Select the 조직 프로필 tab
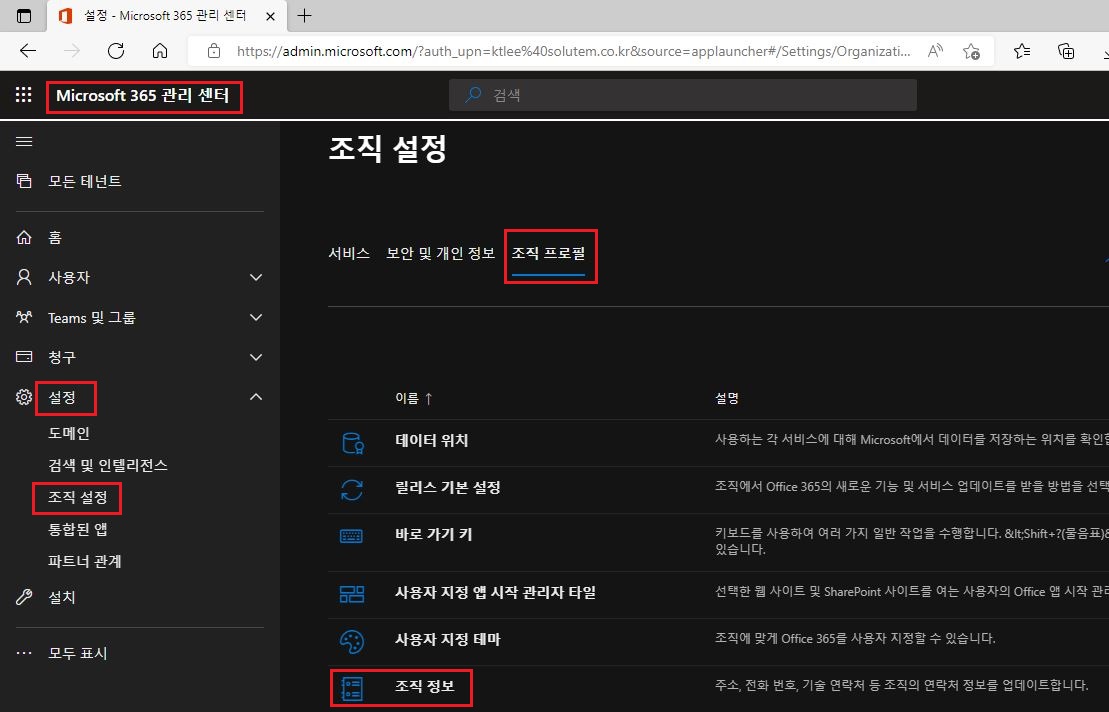This screenshot has width=1109, height=712. click(x=548, y=253)
